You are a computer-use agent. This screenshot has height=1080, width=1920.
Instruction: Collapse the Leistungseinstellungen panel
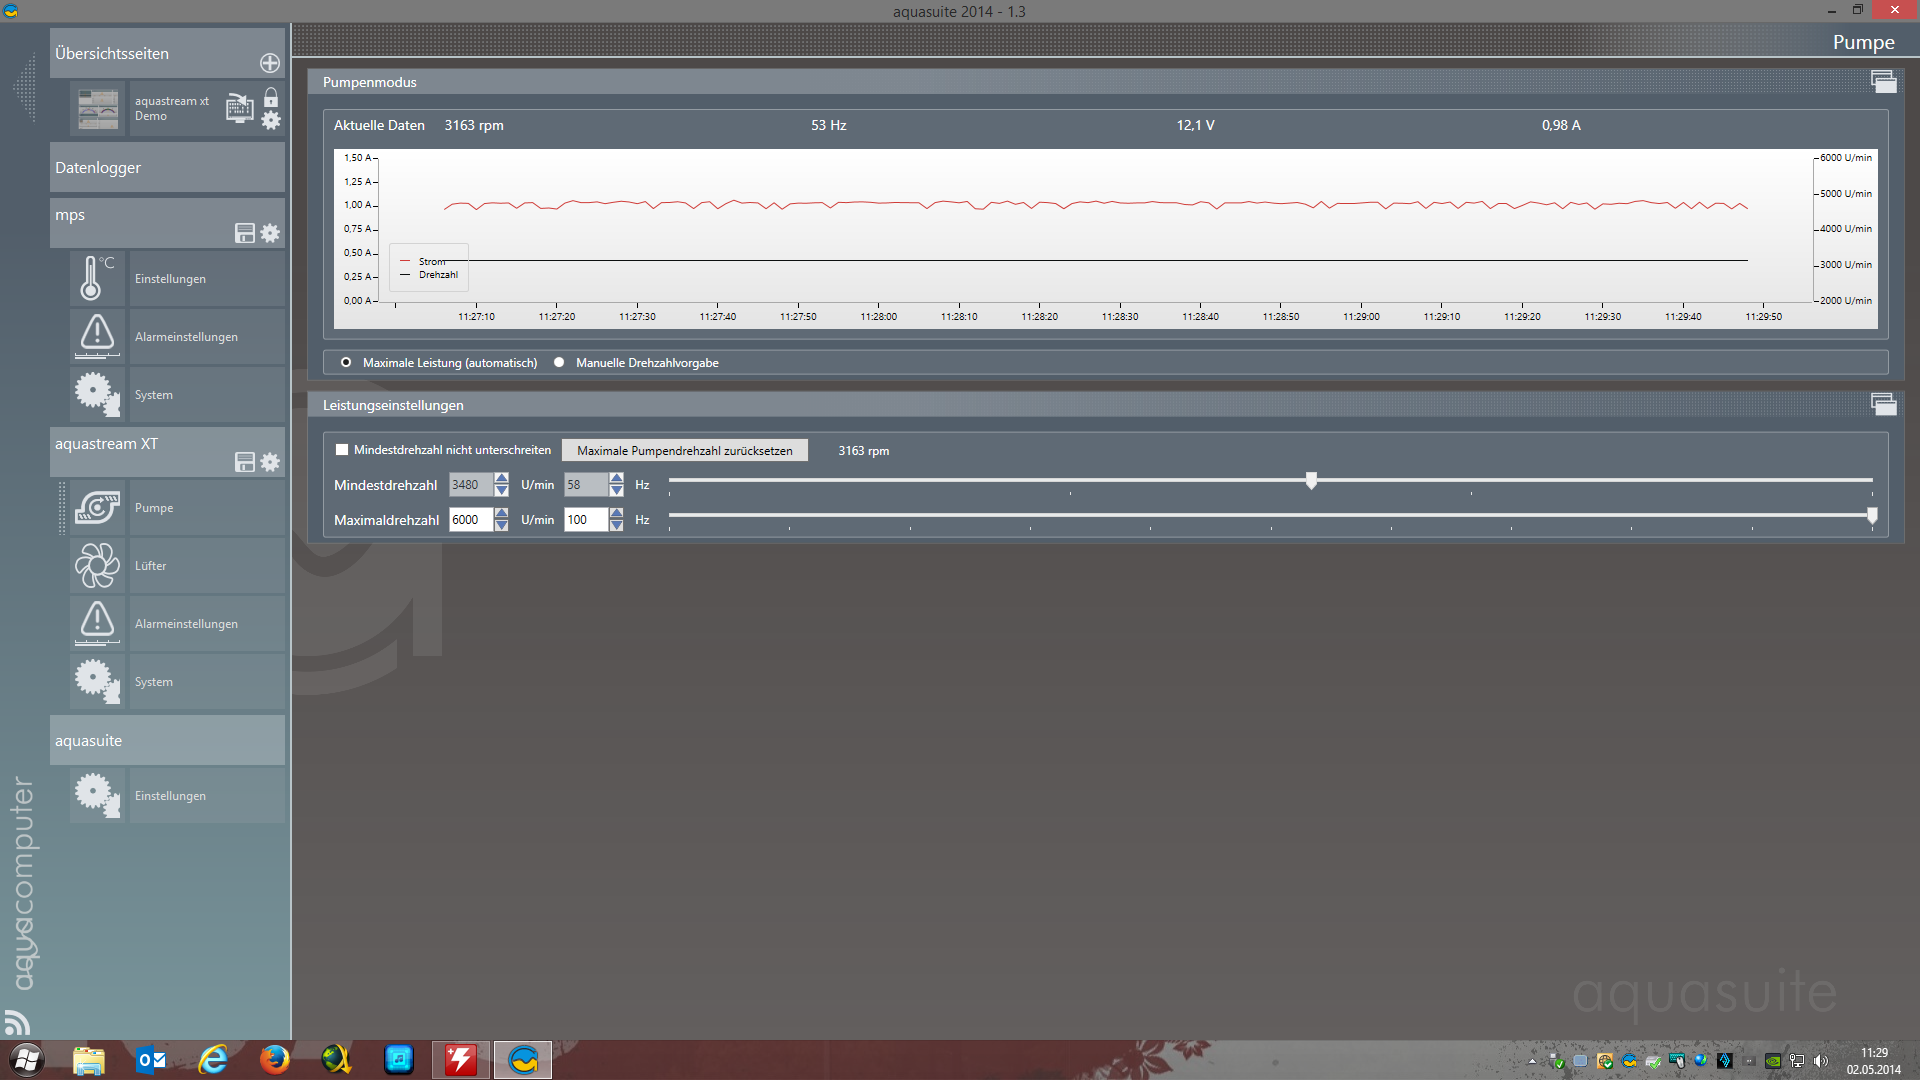1883,404
